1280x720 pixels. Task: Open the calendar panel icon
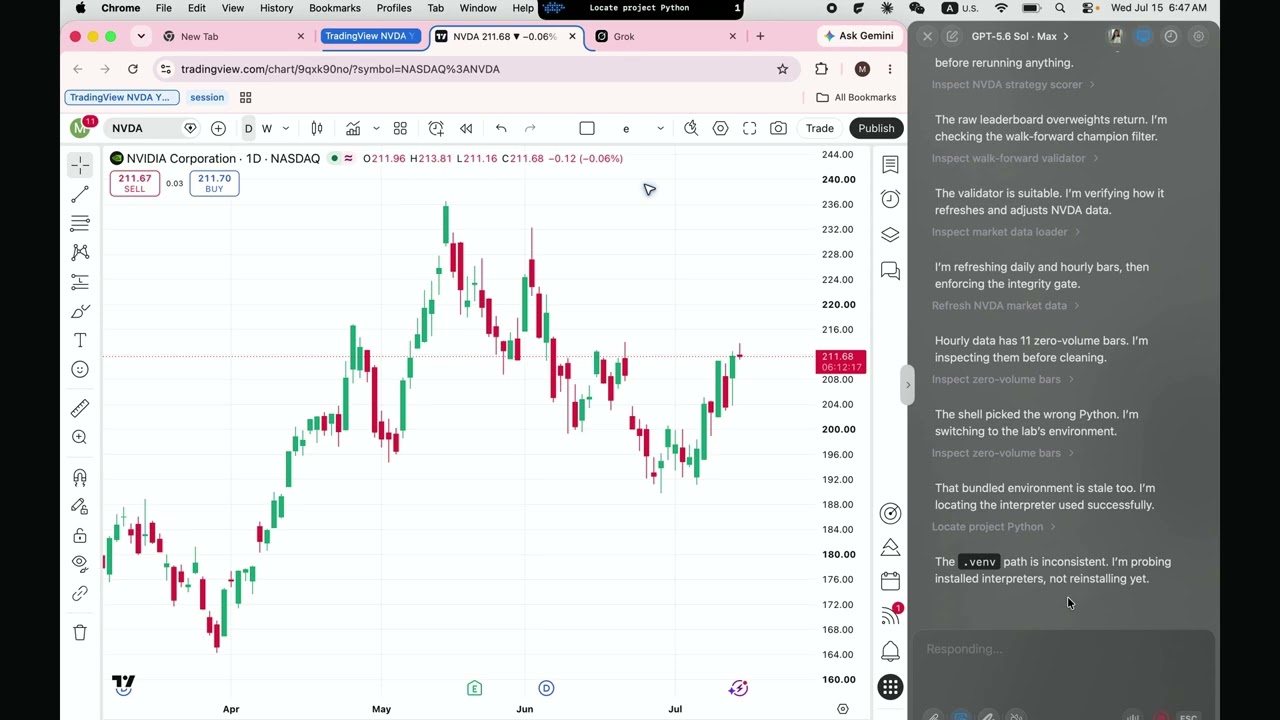[890, 581]
